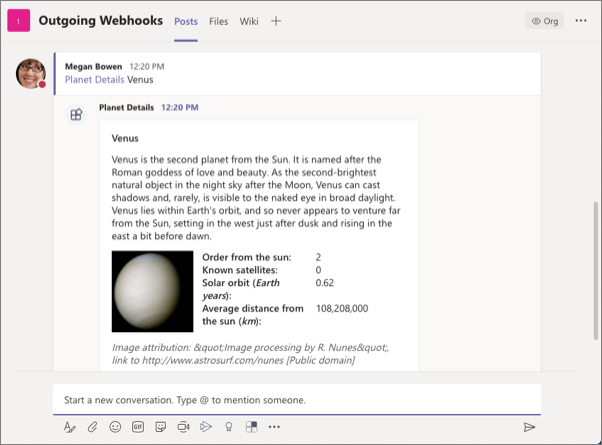Open the messaging extension apps icon
This screenshot has height=445, width=602.
click(251, 427)
